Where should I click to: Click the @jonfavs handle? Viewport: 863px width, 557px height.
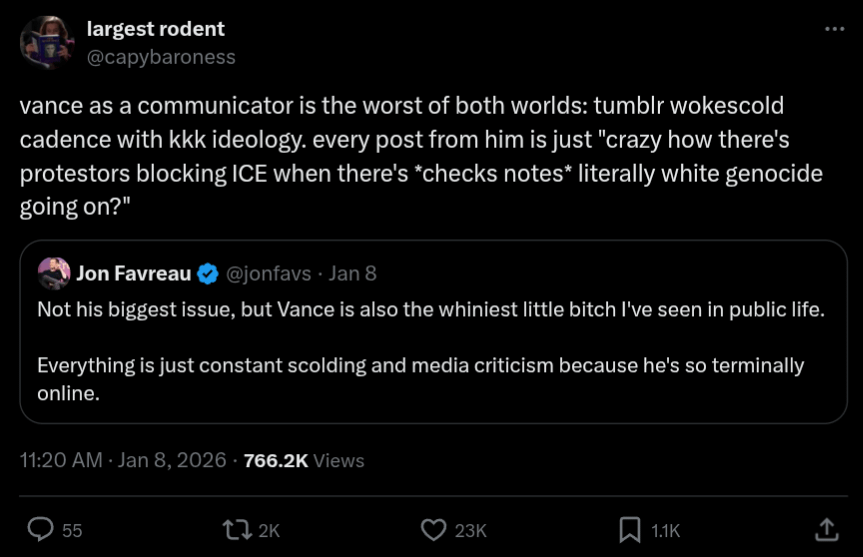click(269, 273)
